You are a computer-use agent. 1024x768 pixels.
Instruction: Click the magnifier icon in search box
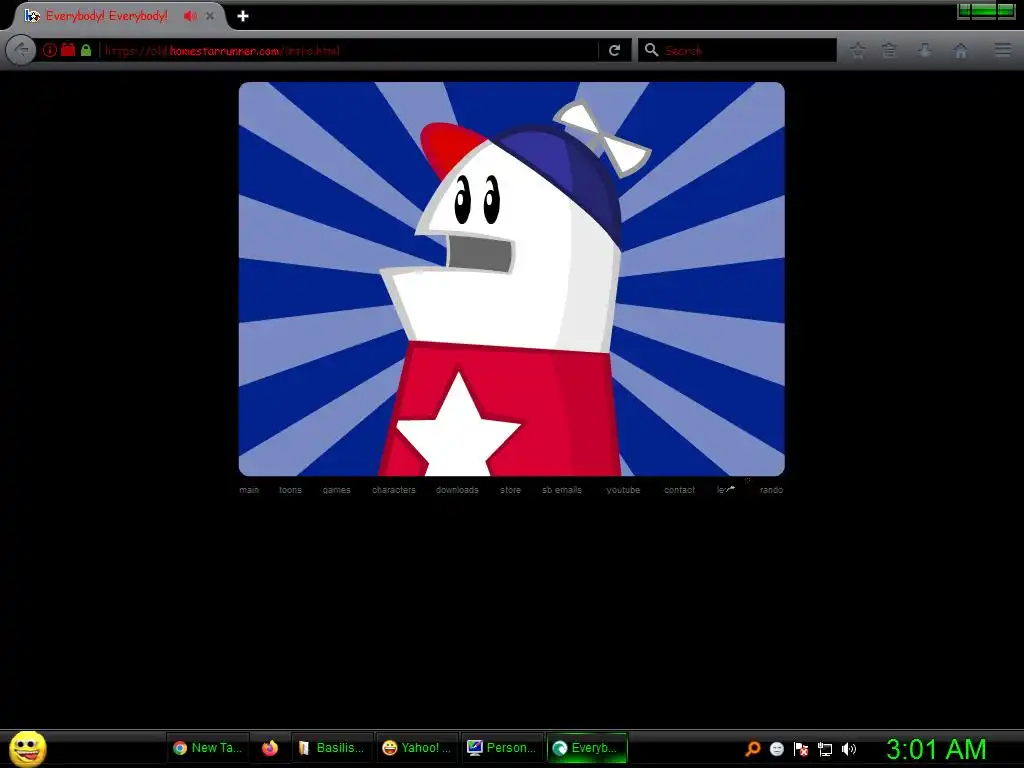click(651, 50)
